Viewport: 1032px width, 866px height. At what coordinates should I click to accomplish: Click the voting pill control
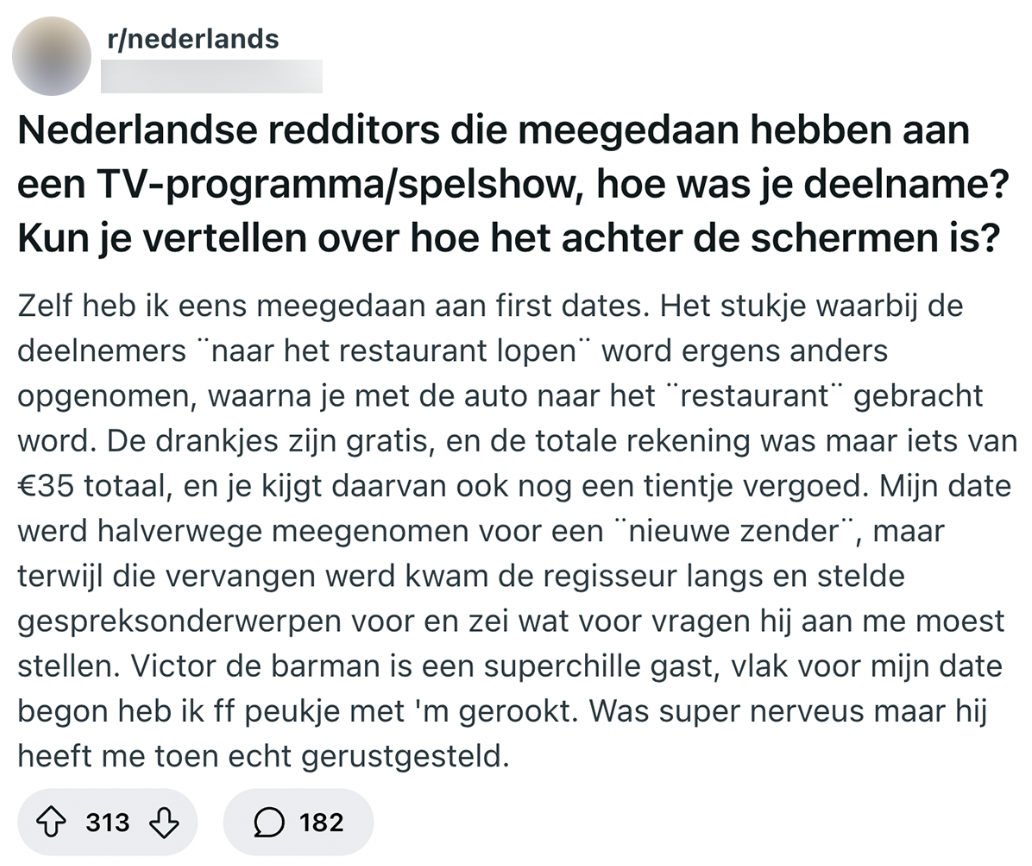107,822
